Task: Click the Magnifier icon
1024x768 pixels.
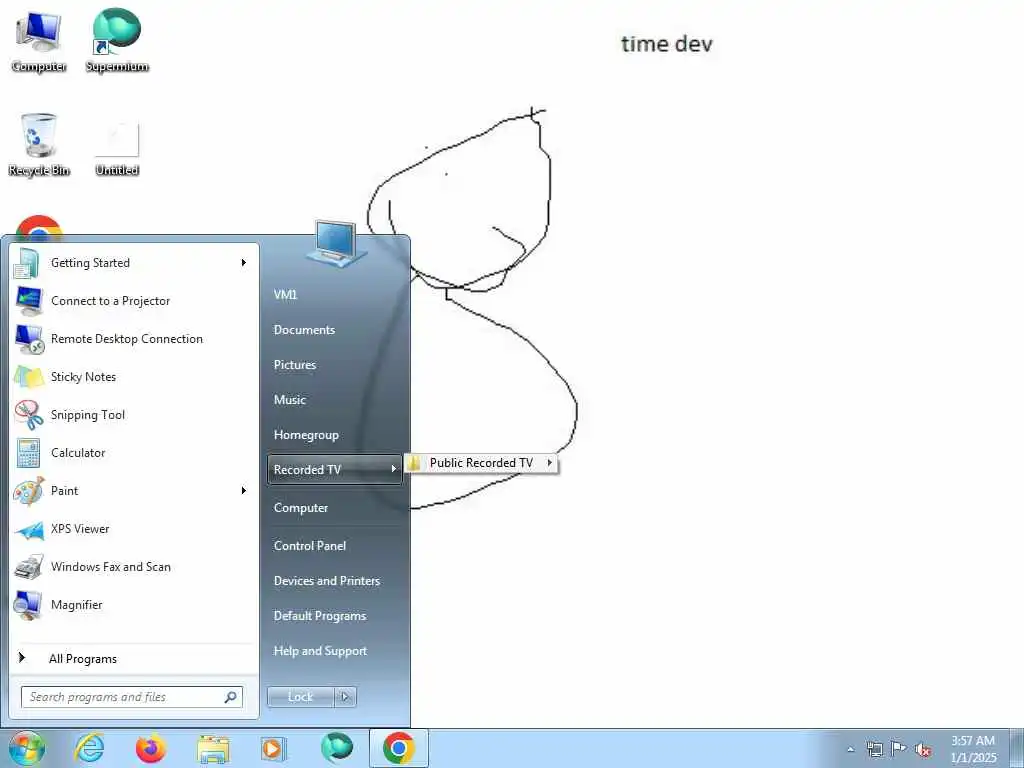Action: coord(28,605)
